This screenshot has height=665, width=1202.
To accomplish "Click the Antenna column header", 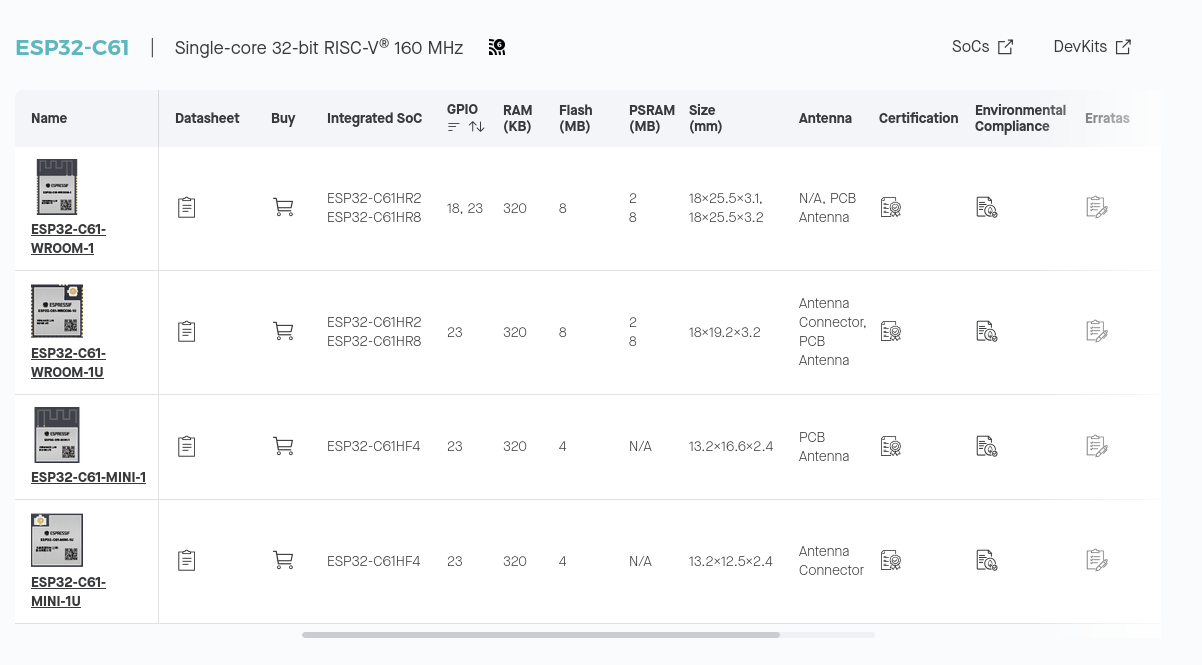I will pos(825,118).
